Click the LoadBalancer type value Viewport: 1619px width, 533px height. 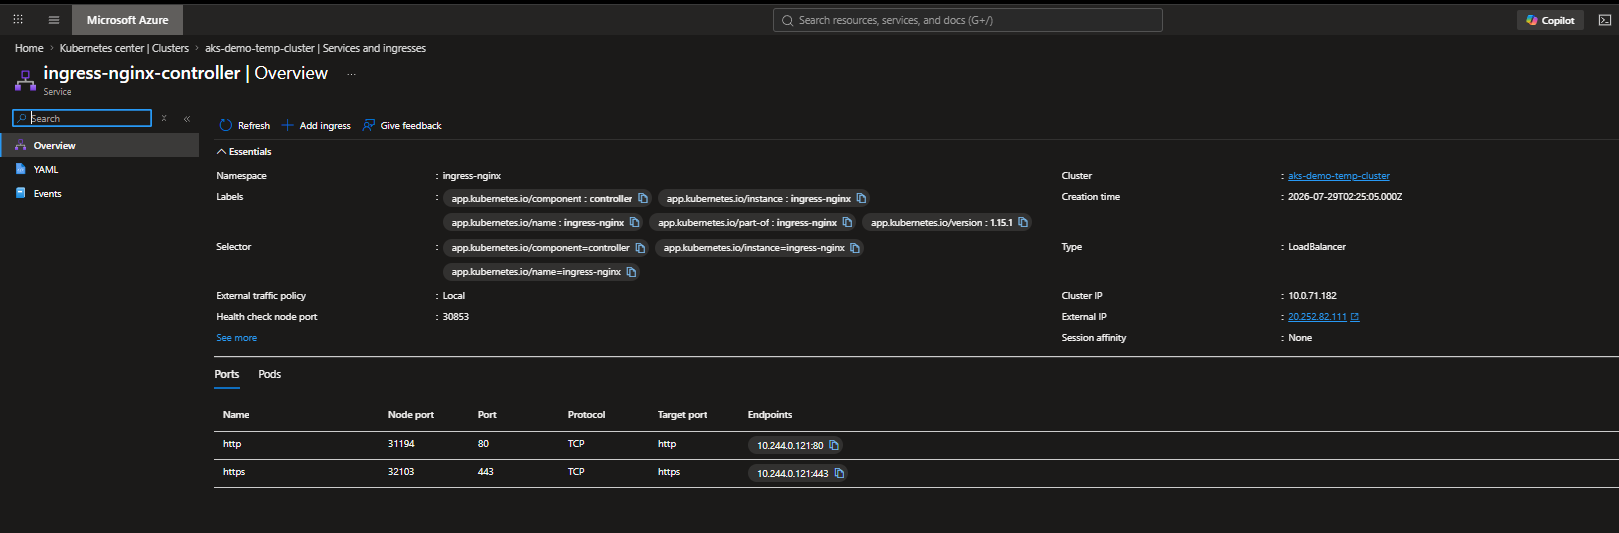point(1317,247)
